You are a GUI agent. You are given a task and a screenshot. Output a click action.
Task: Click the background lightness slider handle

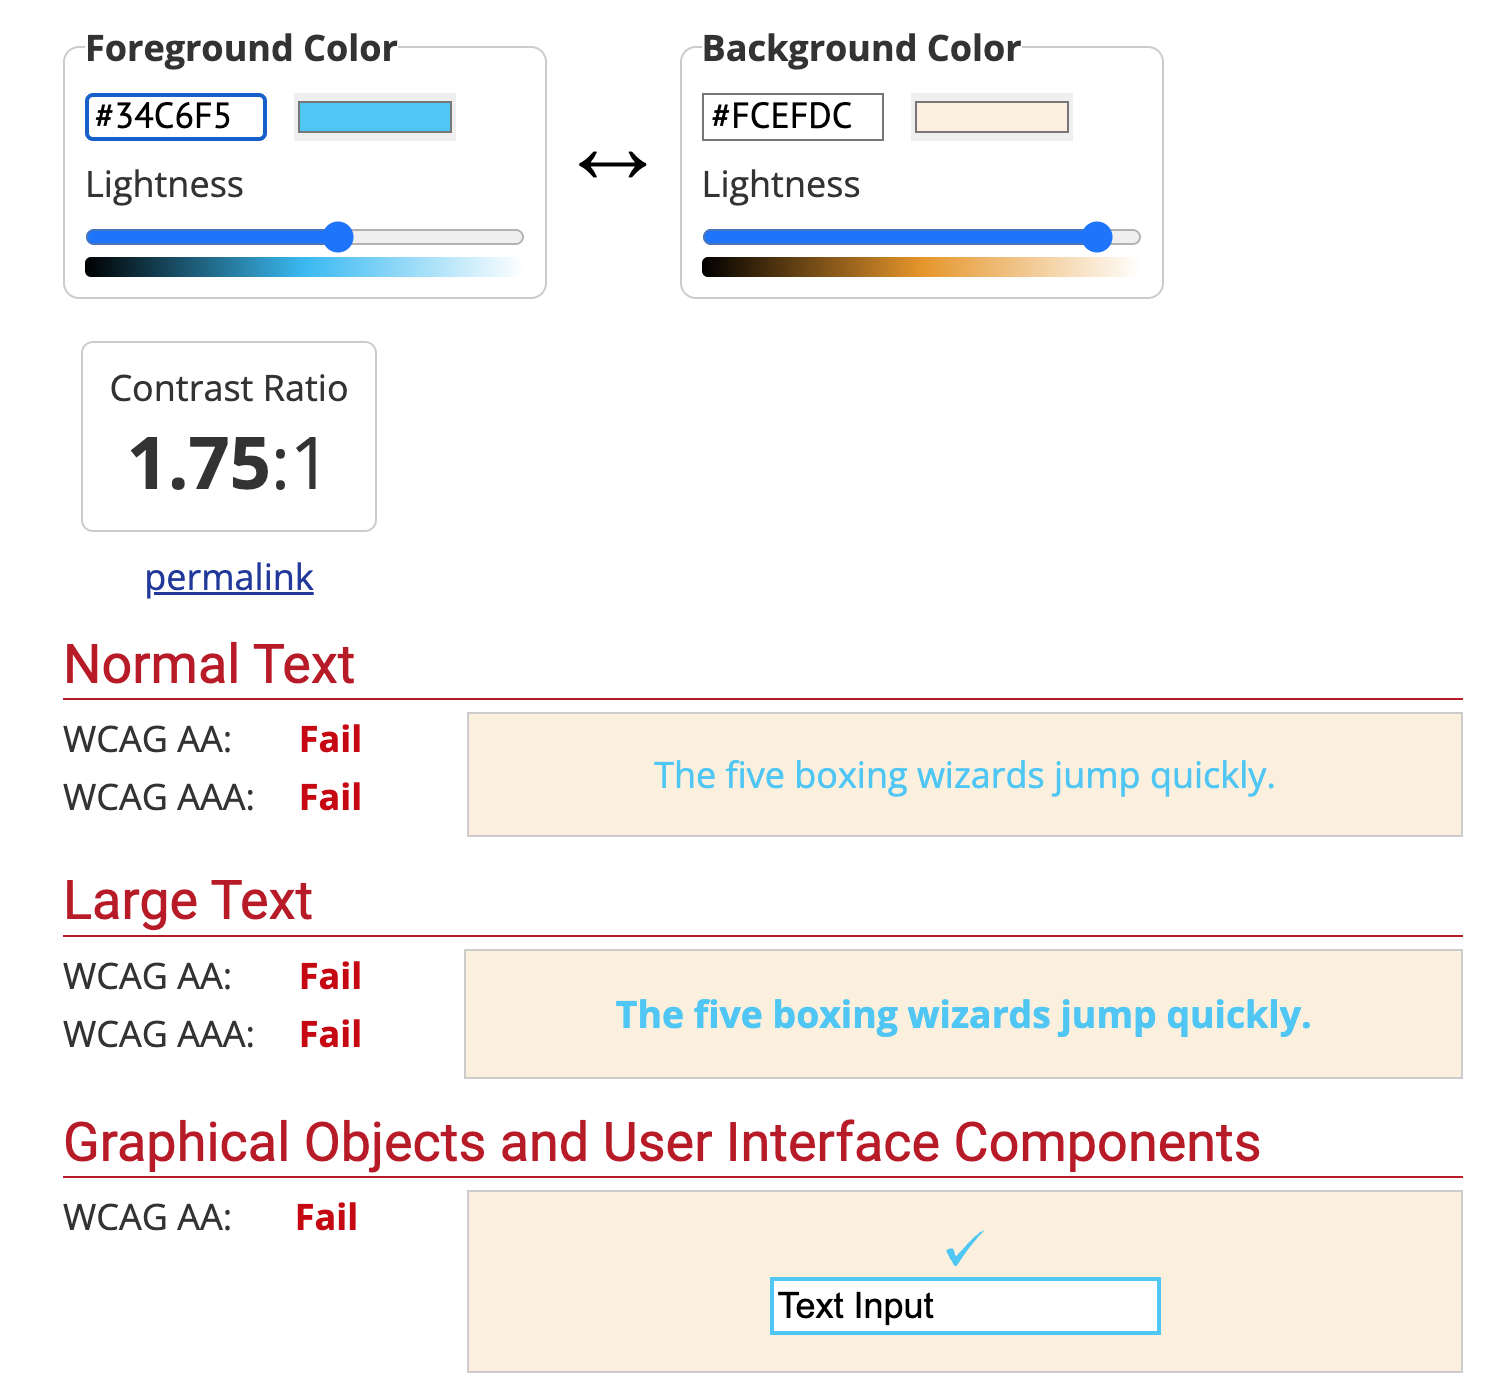[1097, 237]
